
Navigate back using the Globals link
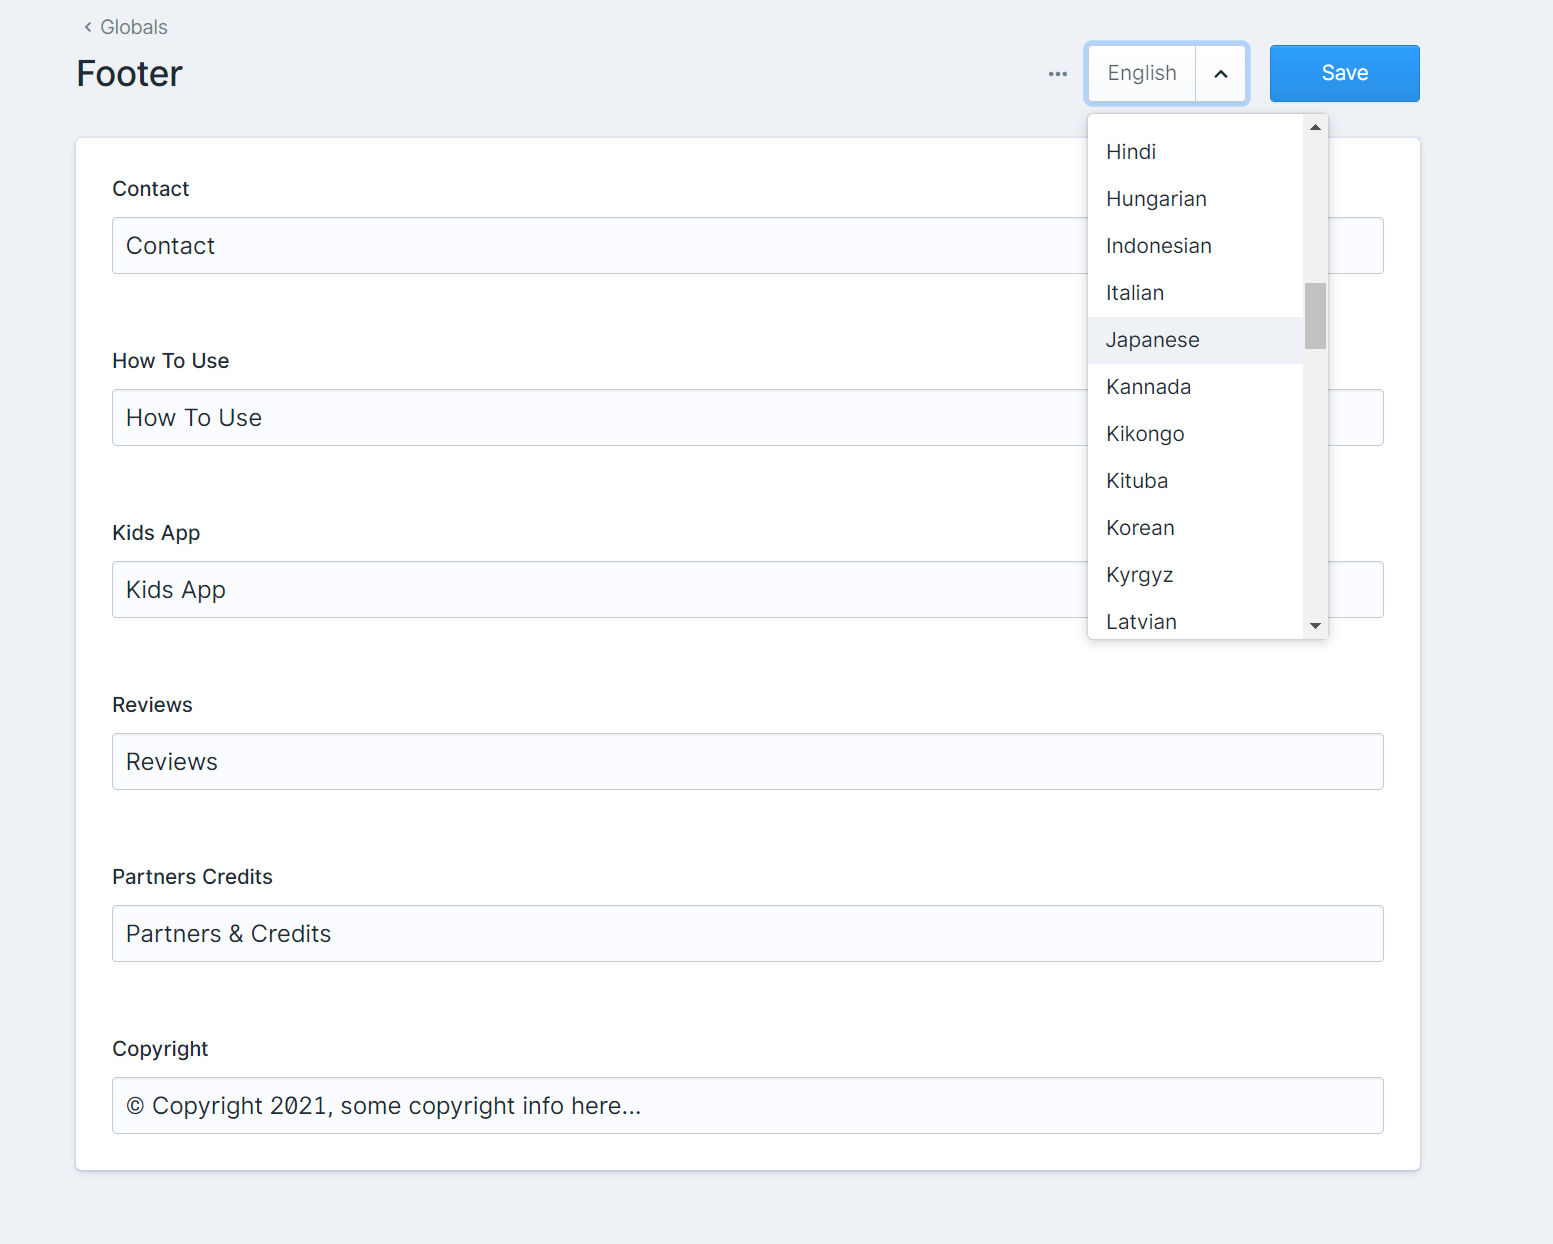pos(133,27)
